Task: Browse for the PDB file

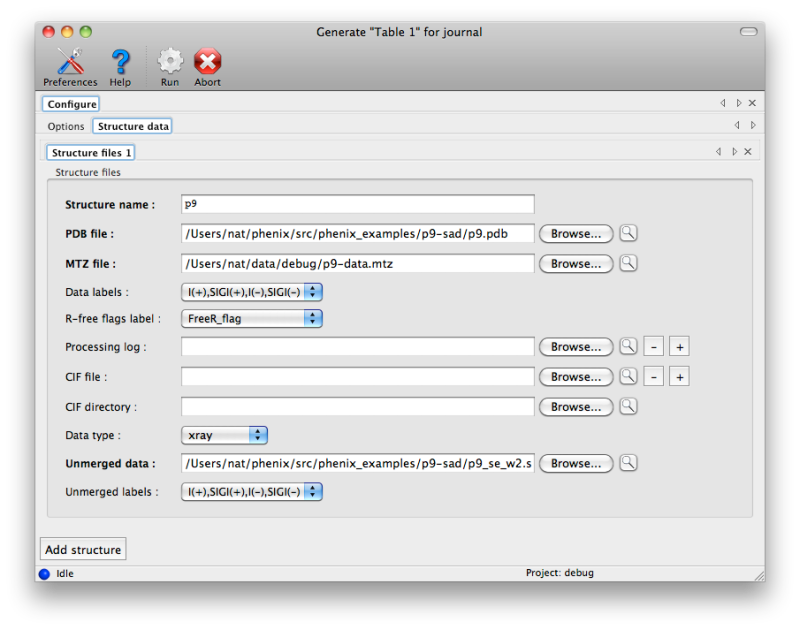Action: (576, 234)
